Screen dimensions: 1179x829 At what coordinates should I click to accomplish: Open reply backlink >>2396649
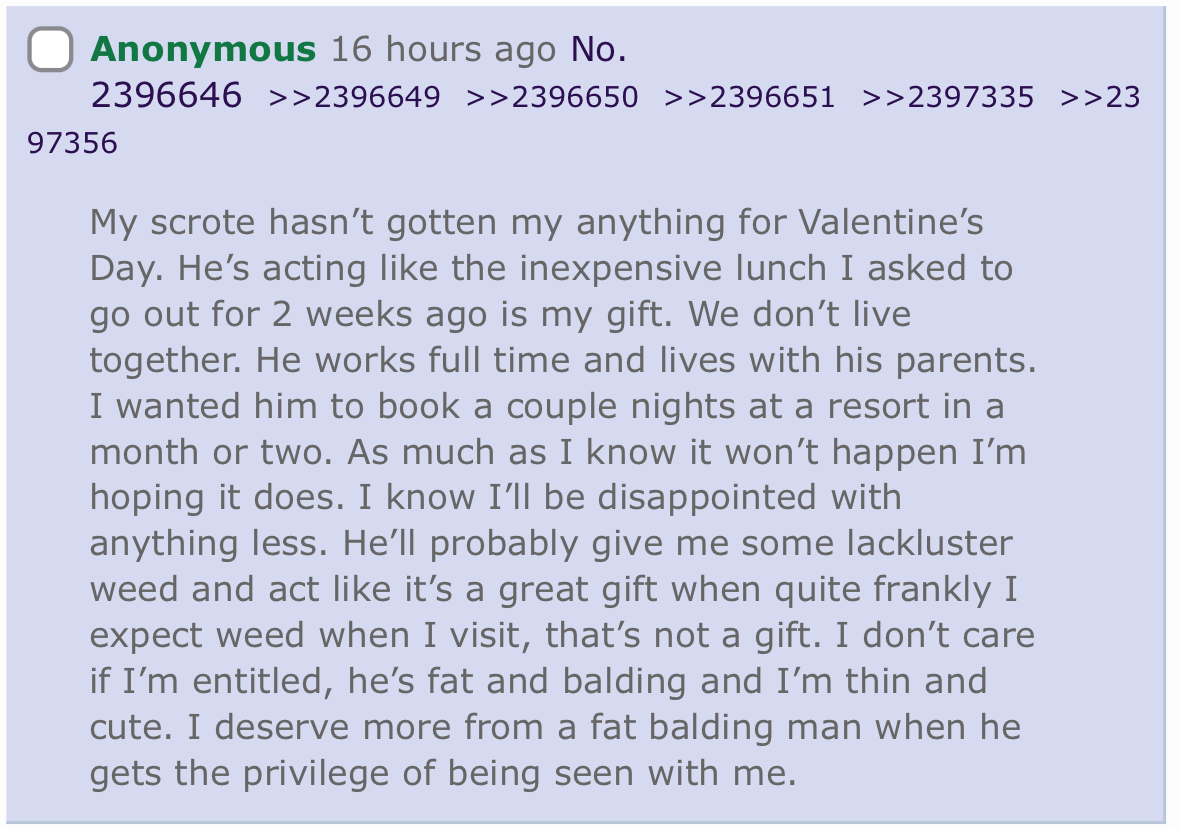tap(354, 97)
